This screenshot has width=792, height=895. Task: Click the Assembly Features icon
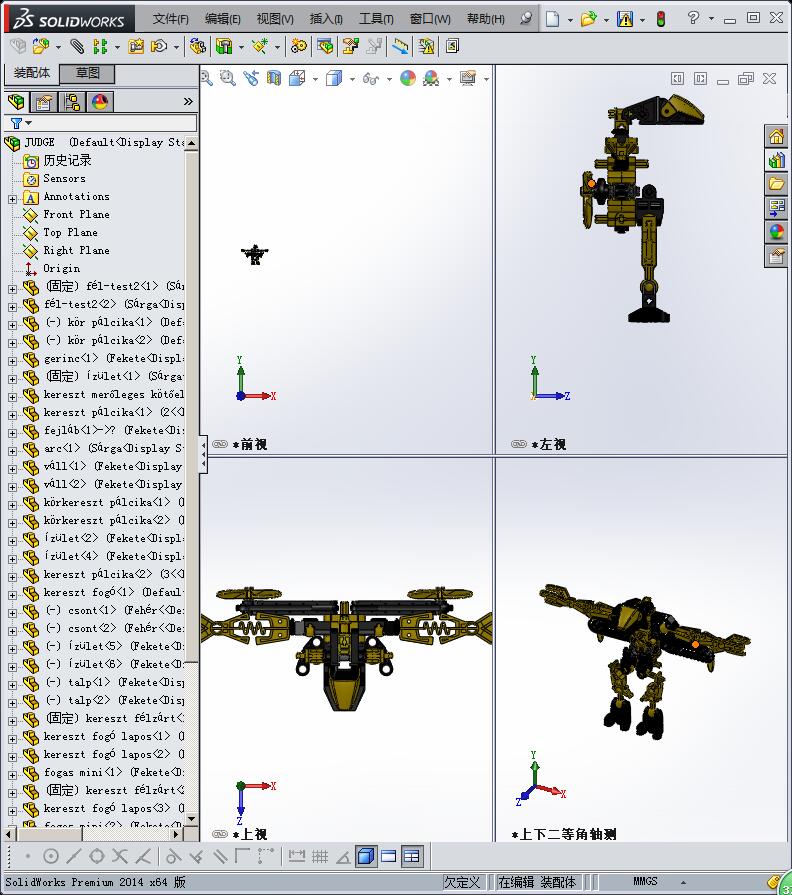224,46
